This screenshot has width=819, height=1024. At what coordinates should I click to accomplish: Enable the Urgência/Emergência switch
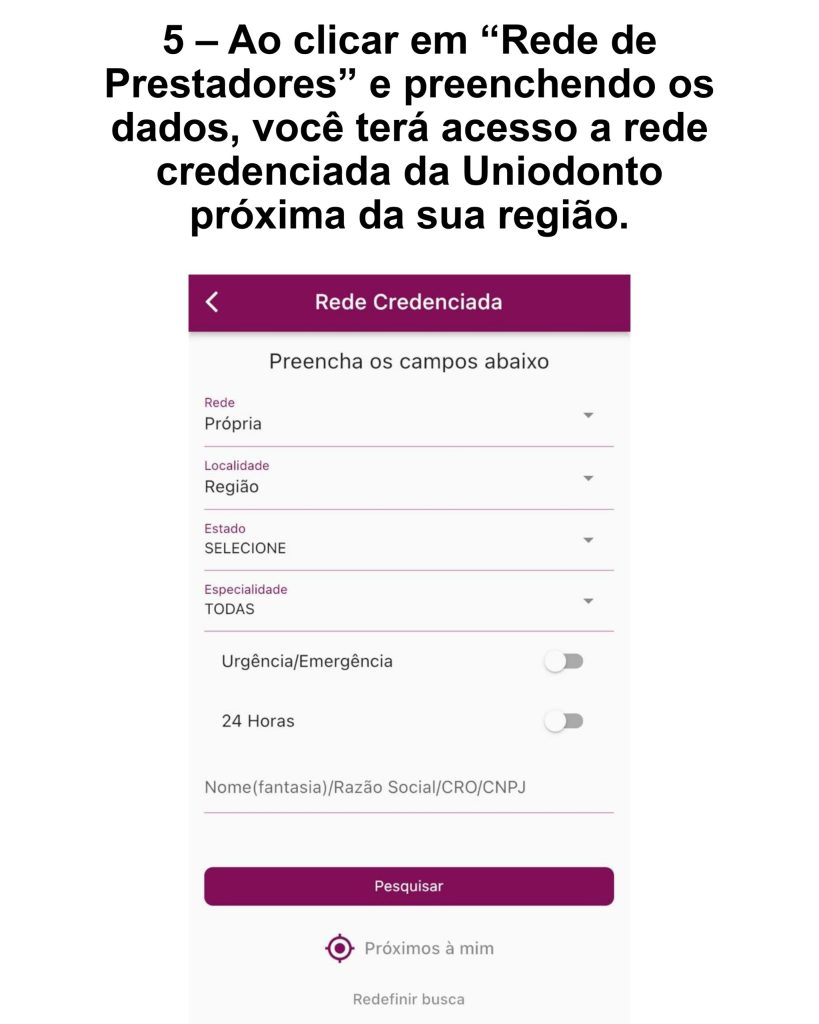564,662
